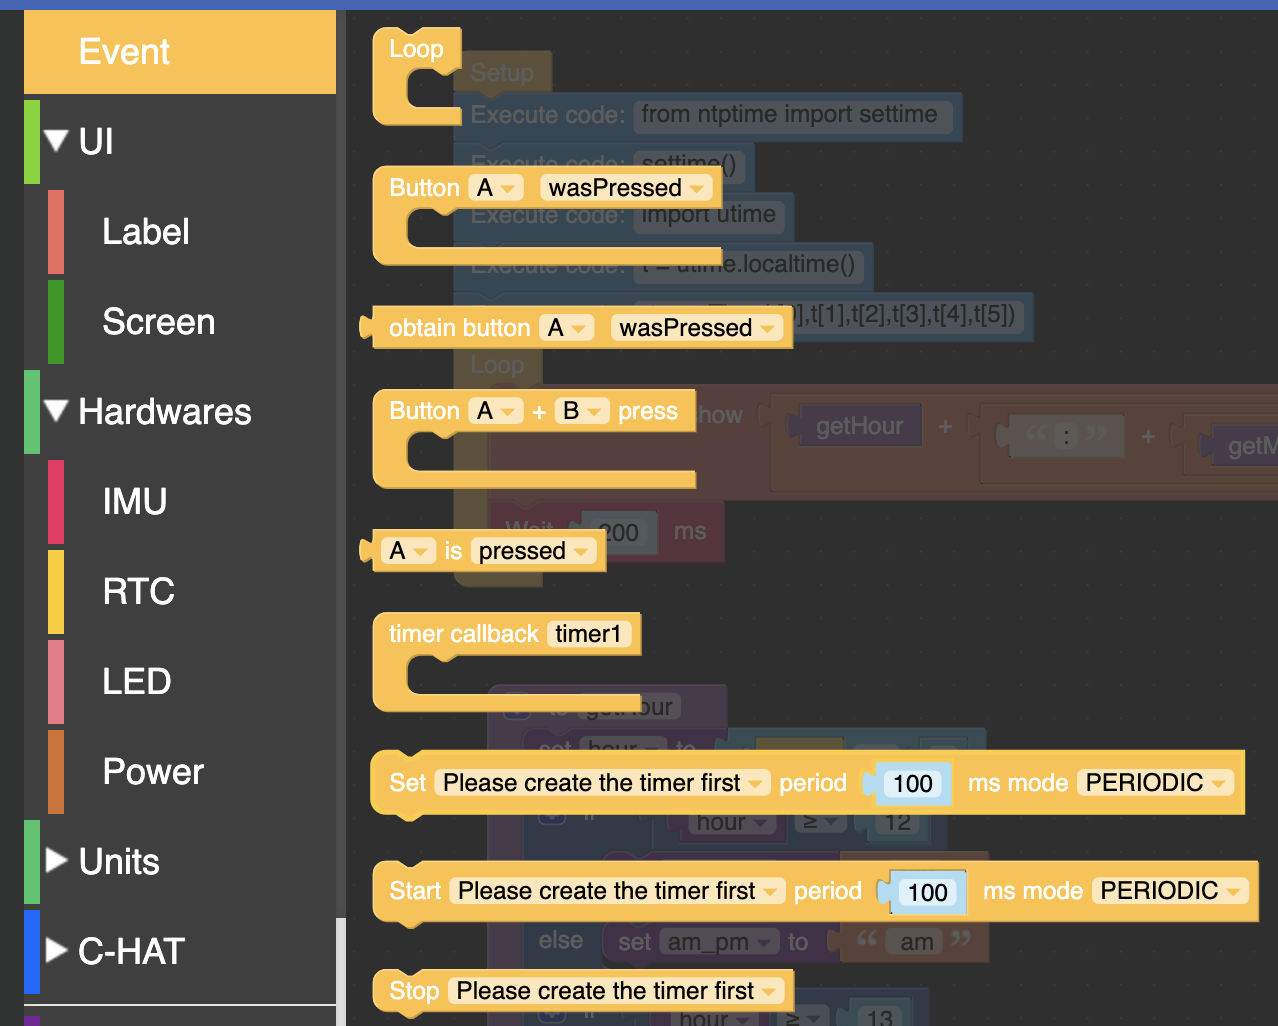Expand the Units category
This screenshot has width=1278, height=1026.
coord(55,860)
